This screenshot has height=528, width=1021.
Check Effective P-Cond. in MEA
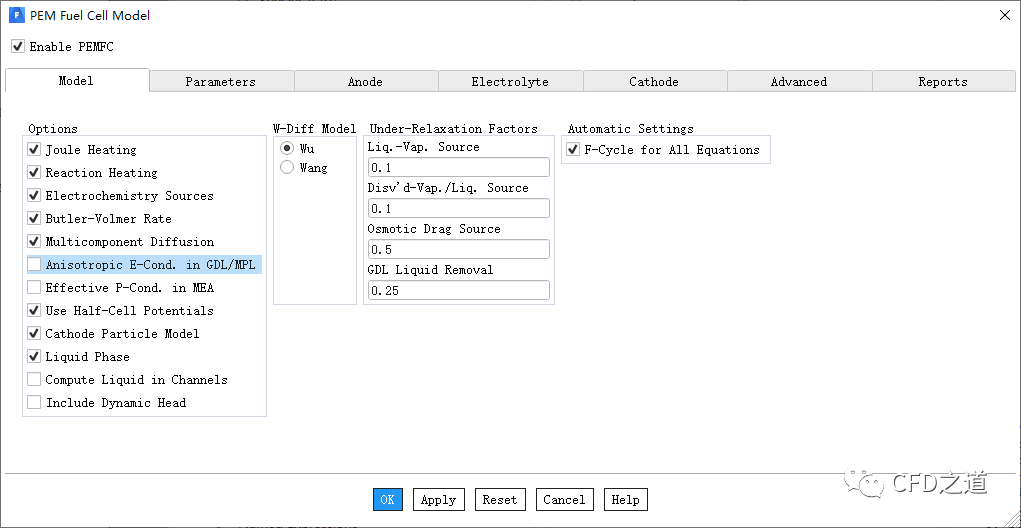(34, 288)
